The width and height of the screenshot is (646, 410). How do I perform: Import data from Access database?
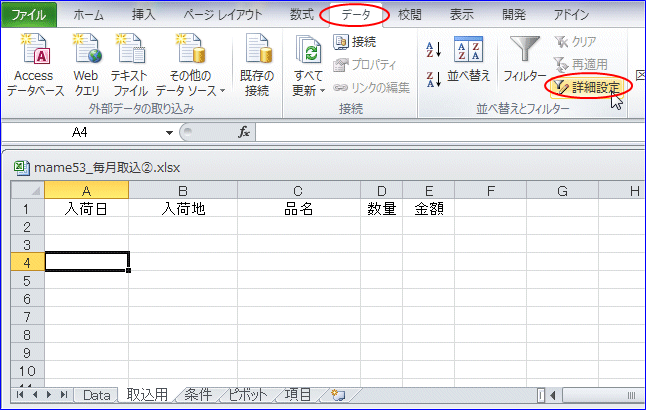[x=35, y=65]
